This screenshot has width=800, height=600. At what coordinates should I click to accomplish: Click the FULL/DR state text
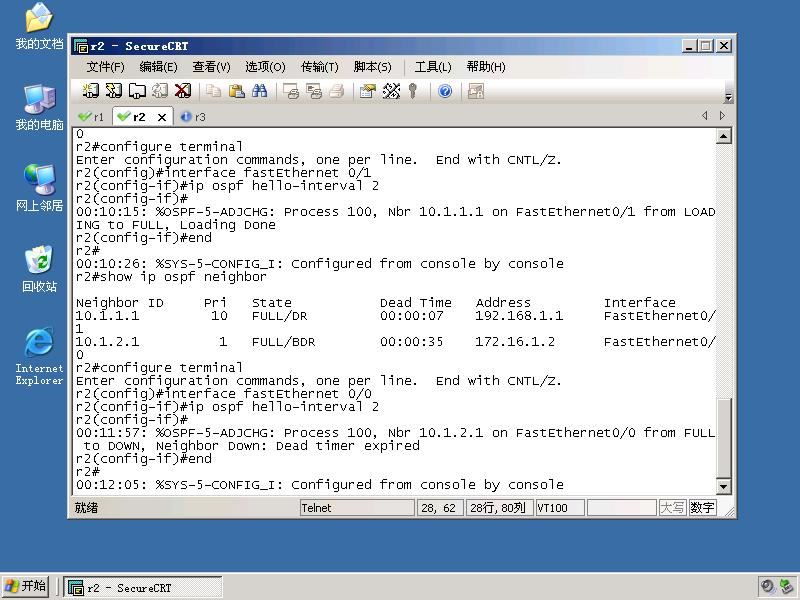pyautogui.click(x=279, y=316)
